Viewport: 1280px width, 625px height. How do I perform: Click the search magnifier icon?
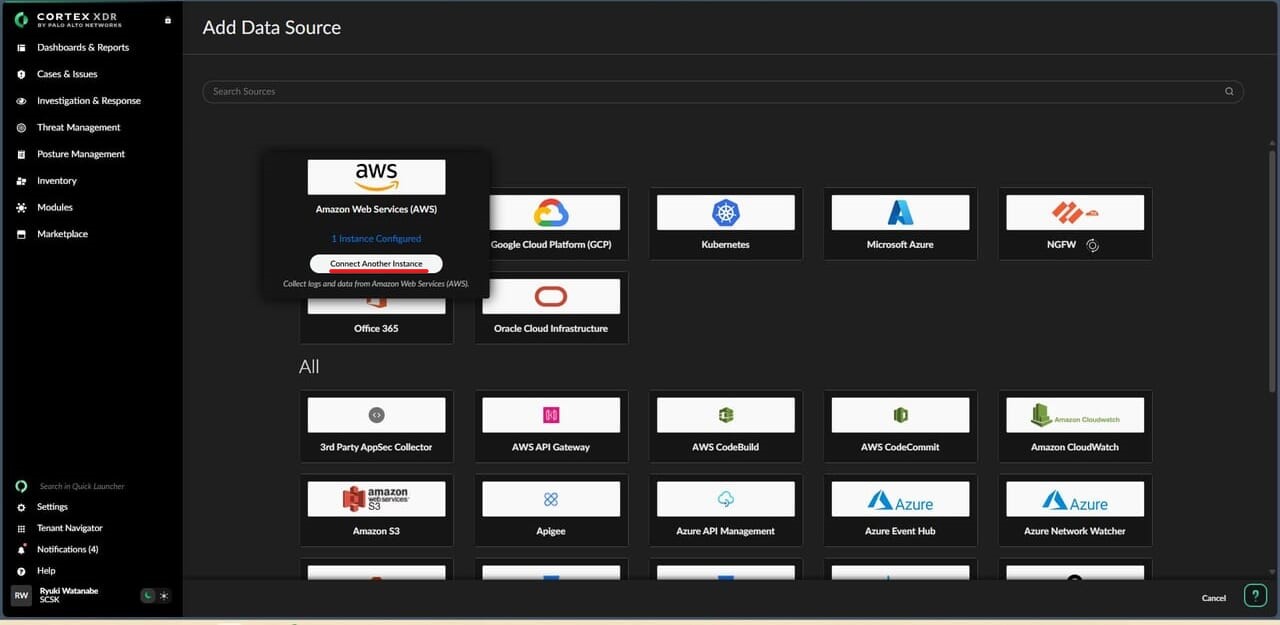coord(1229,91)
